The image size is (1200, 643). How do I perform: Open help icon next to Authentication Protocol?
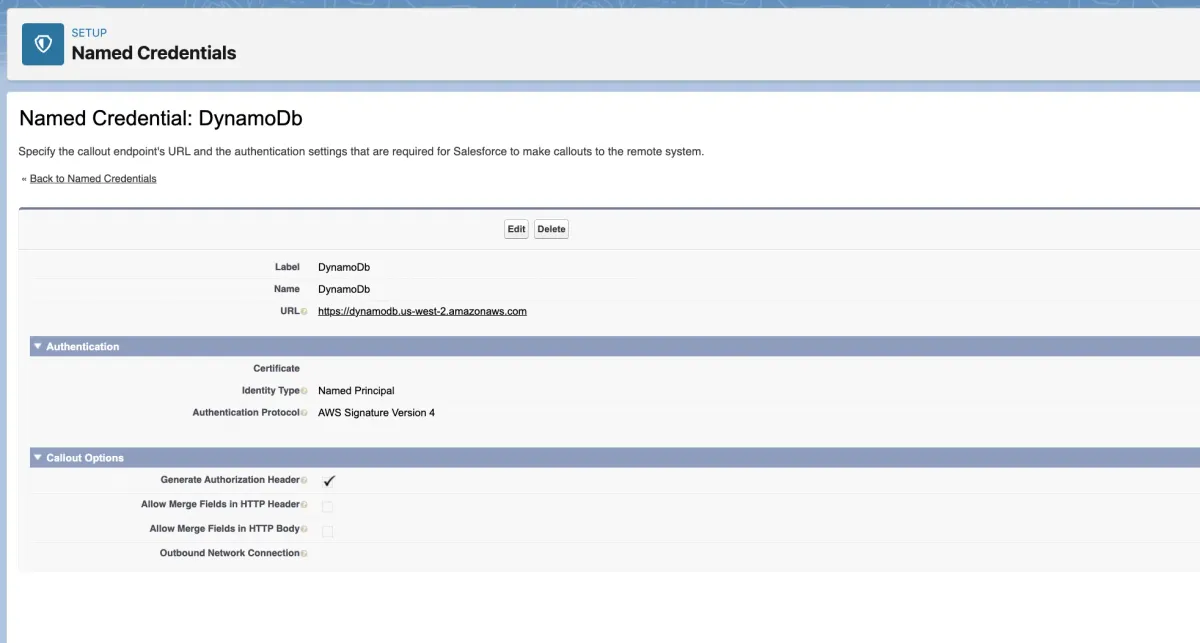(x=304, y=413)
